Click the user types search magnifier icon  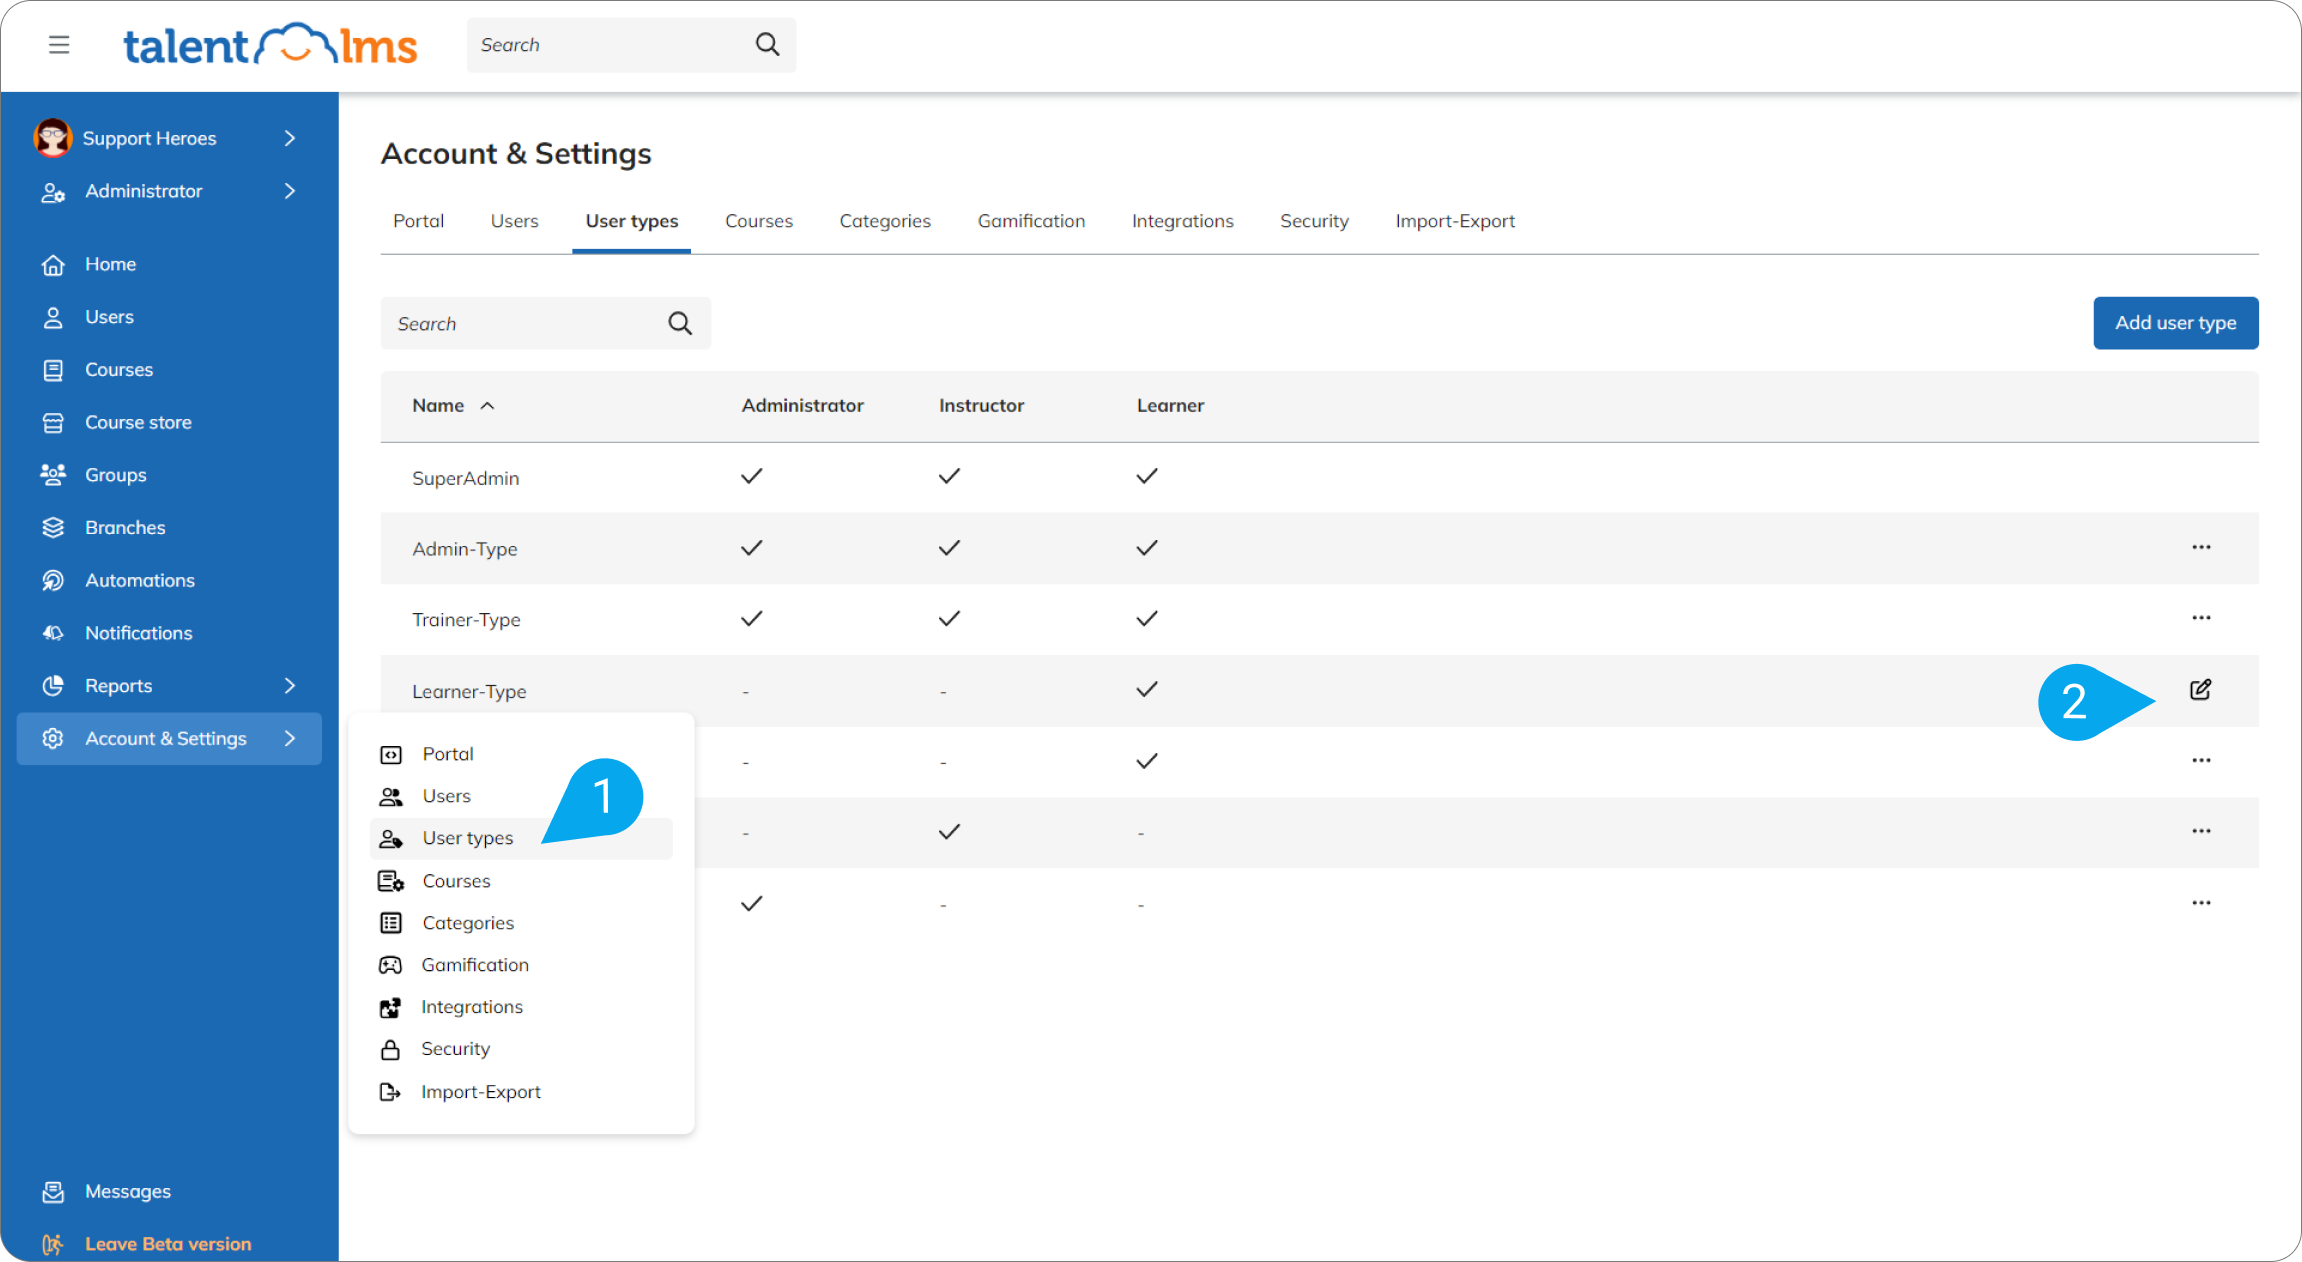[680, 323]
